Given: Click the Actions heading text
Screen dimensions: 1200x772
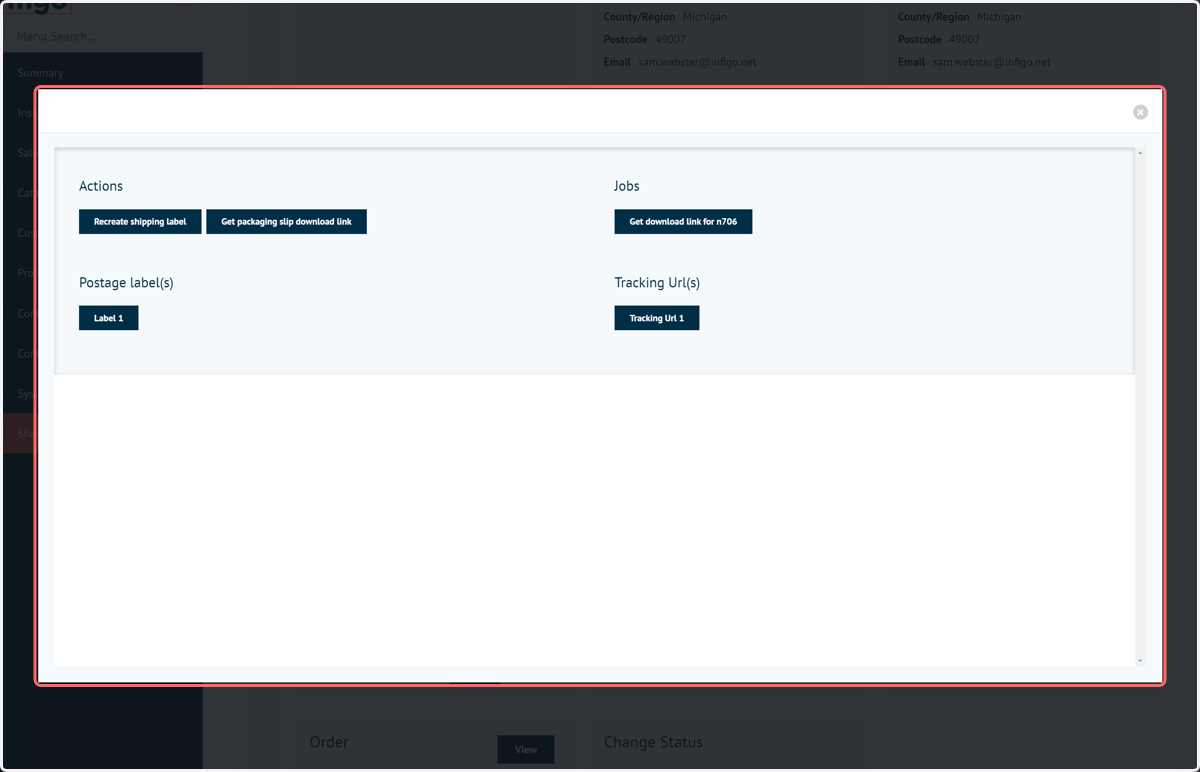Looking at the screenshot, I should [101, 186].
